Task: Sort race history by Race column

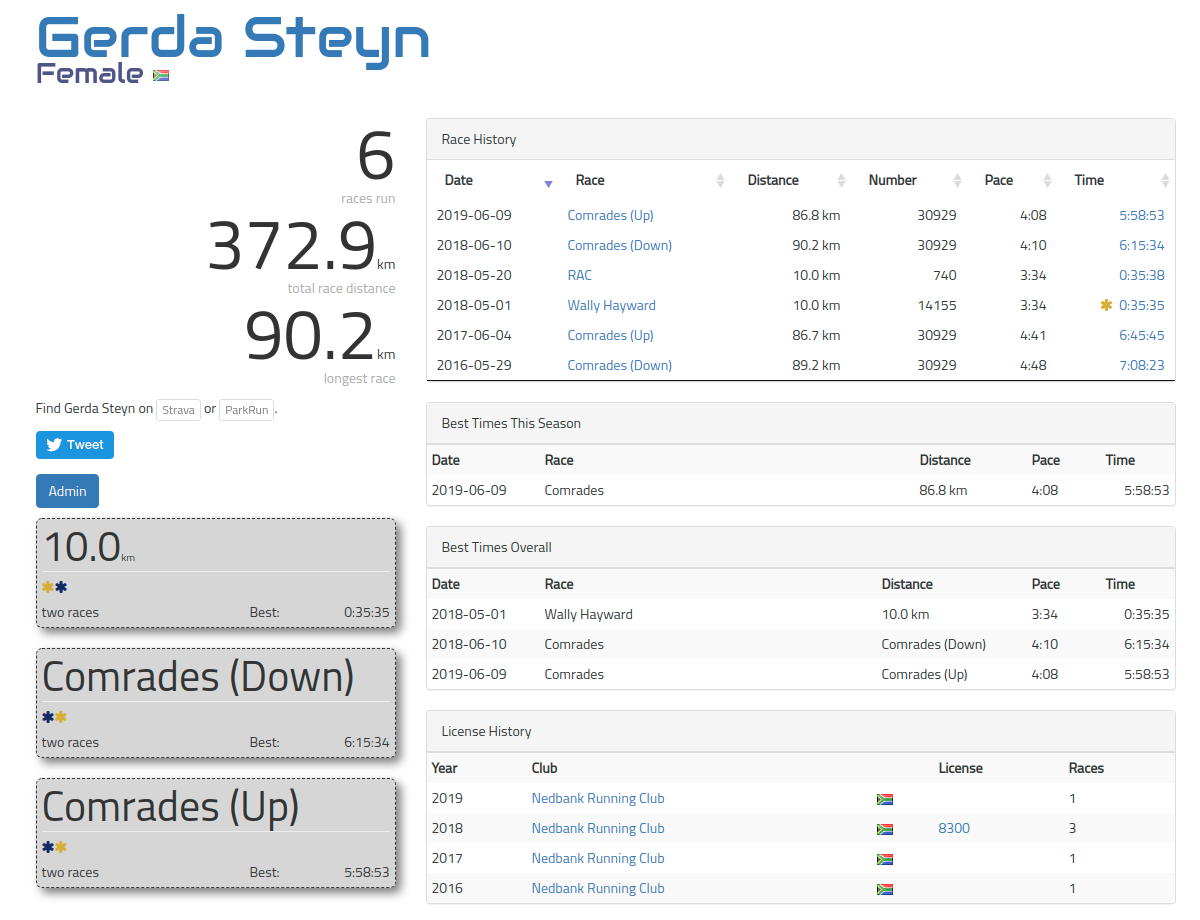Action: pos(590,180)
